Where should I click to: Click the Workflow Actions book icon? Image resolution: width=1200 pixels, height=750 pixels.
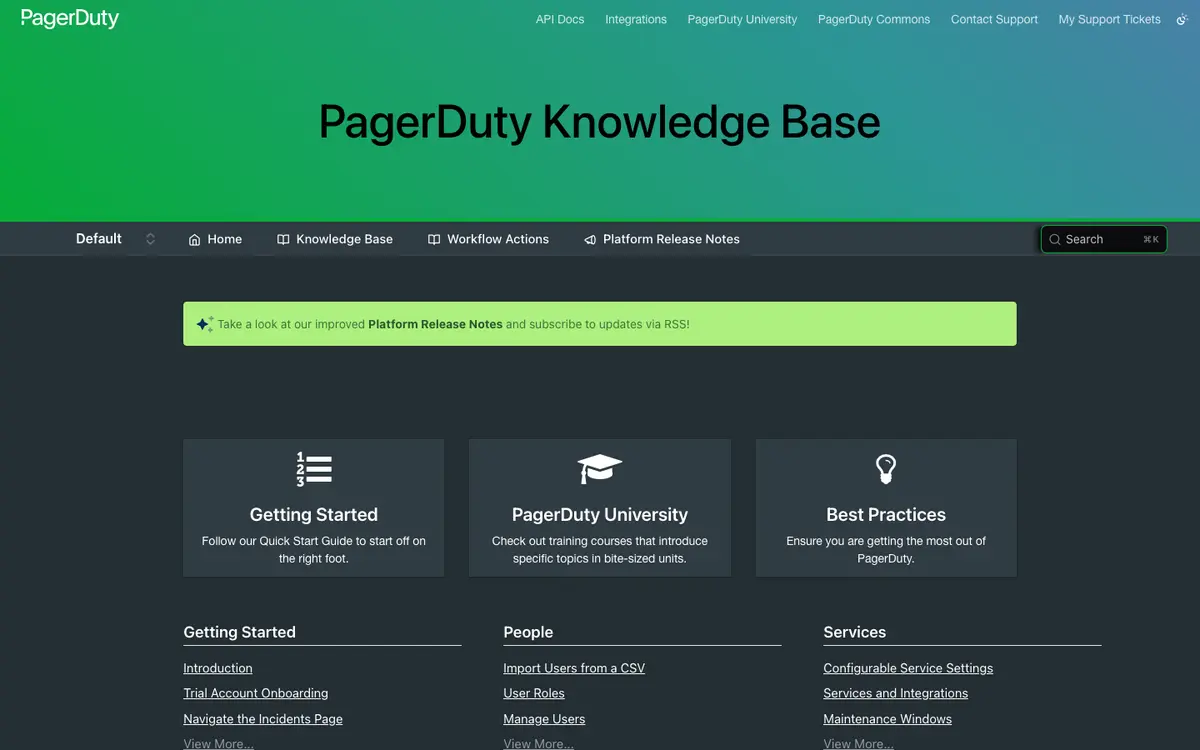pos(434,240)
